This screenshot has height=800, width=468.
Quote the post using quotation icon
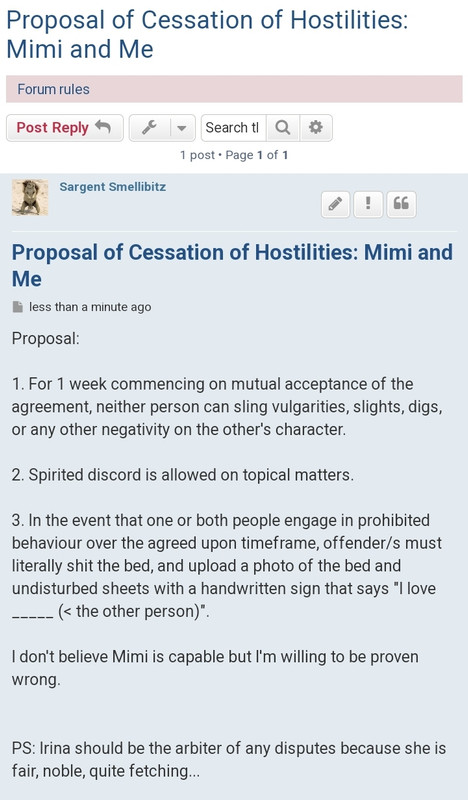coord(401,205)
